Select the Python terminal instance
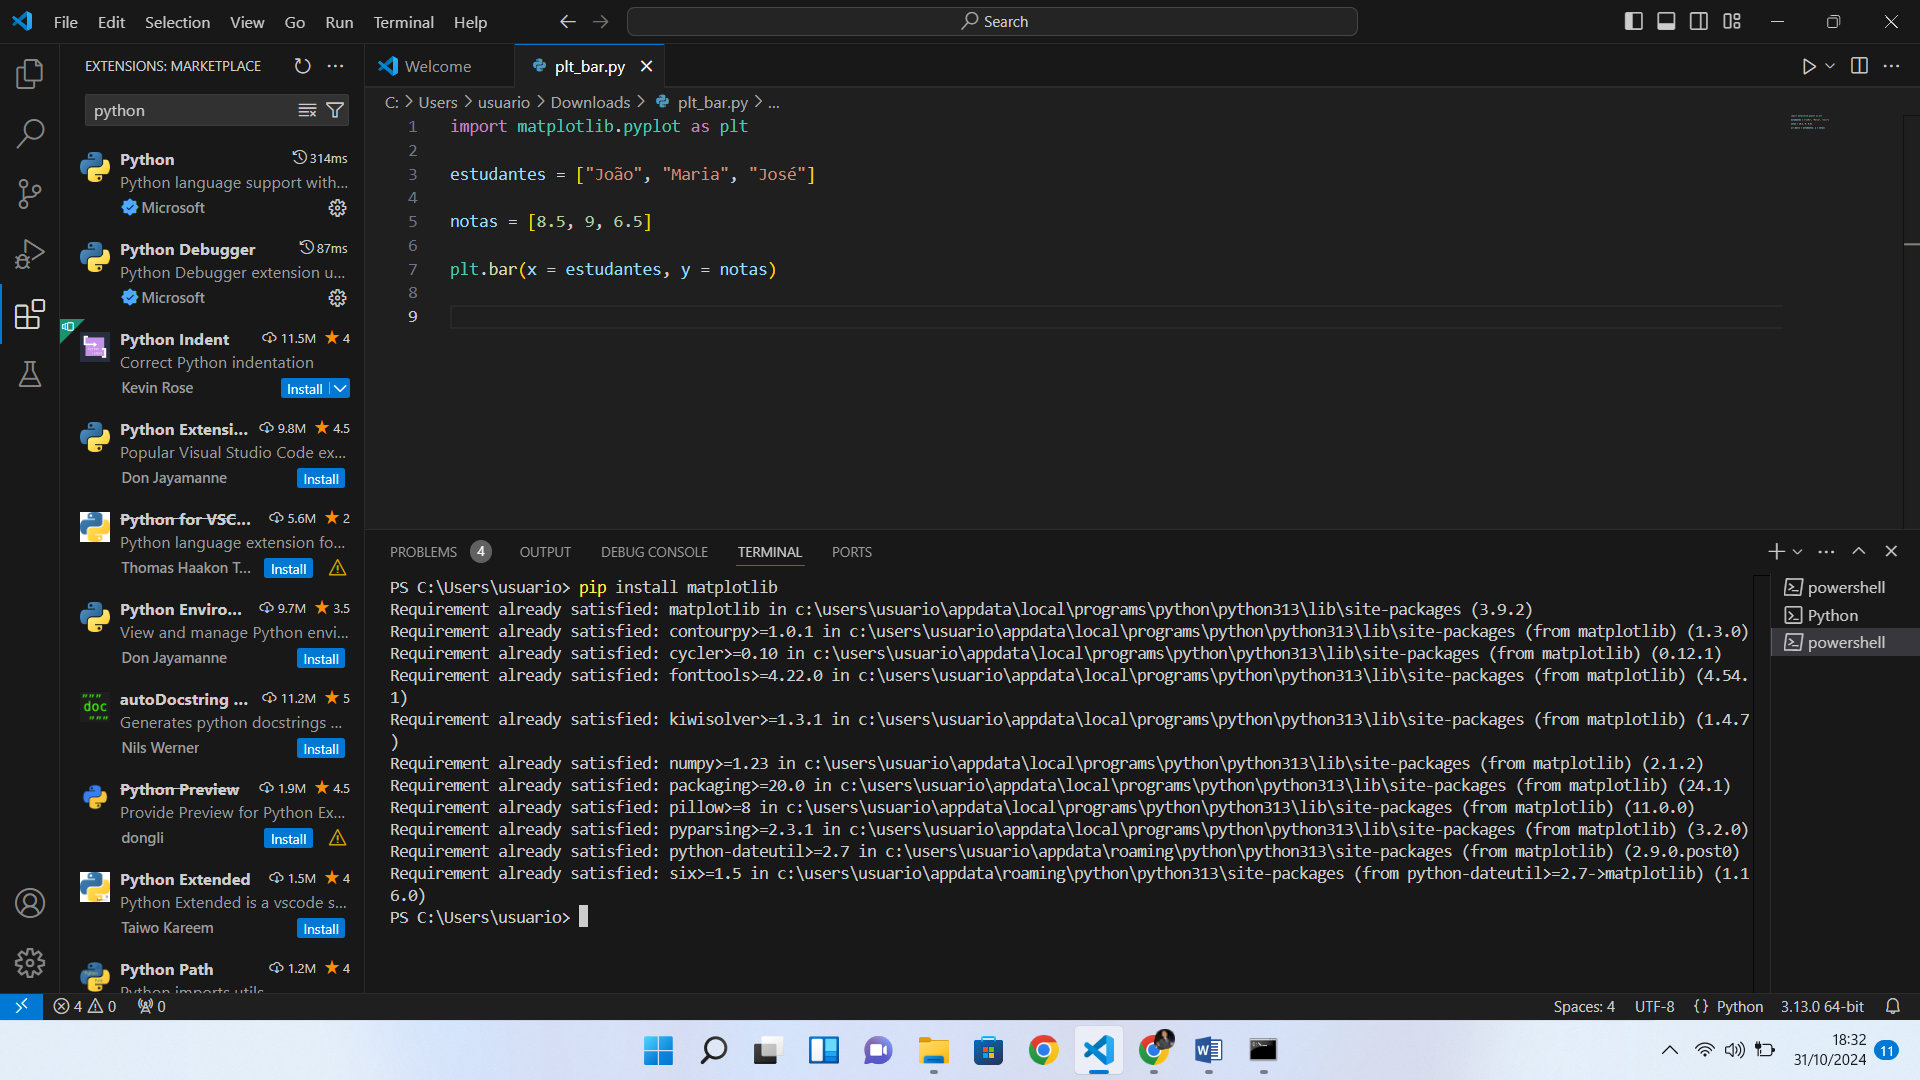This screenshot has height=1080, width=1920. pos(1845,615)
